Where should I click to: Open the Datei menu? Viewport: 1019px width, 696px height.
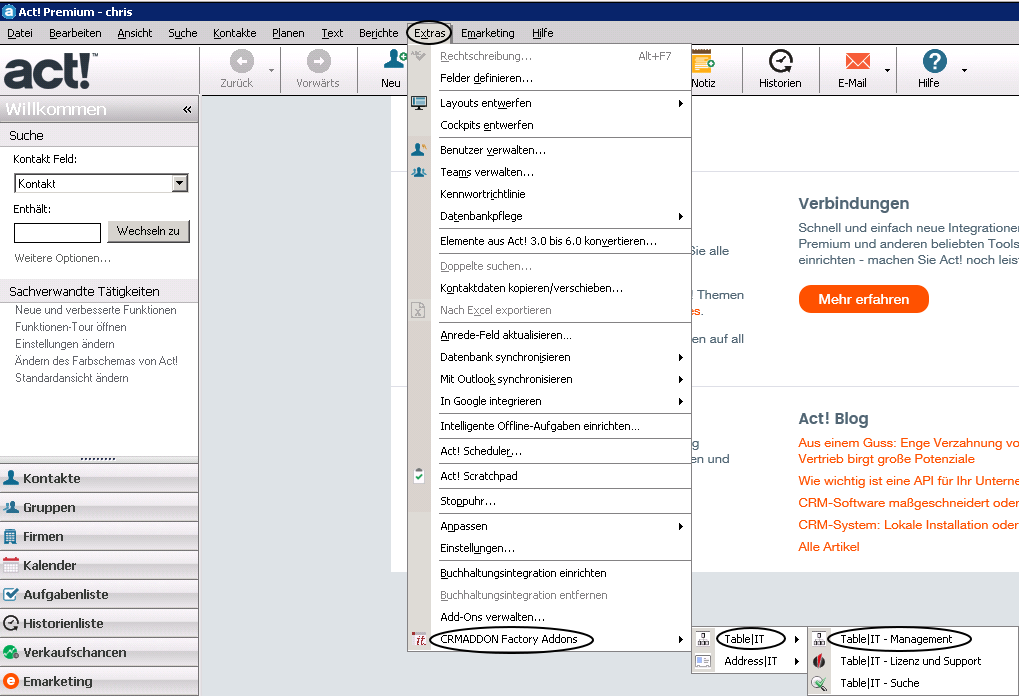[20, 33]
